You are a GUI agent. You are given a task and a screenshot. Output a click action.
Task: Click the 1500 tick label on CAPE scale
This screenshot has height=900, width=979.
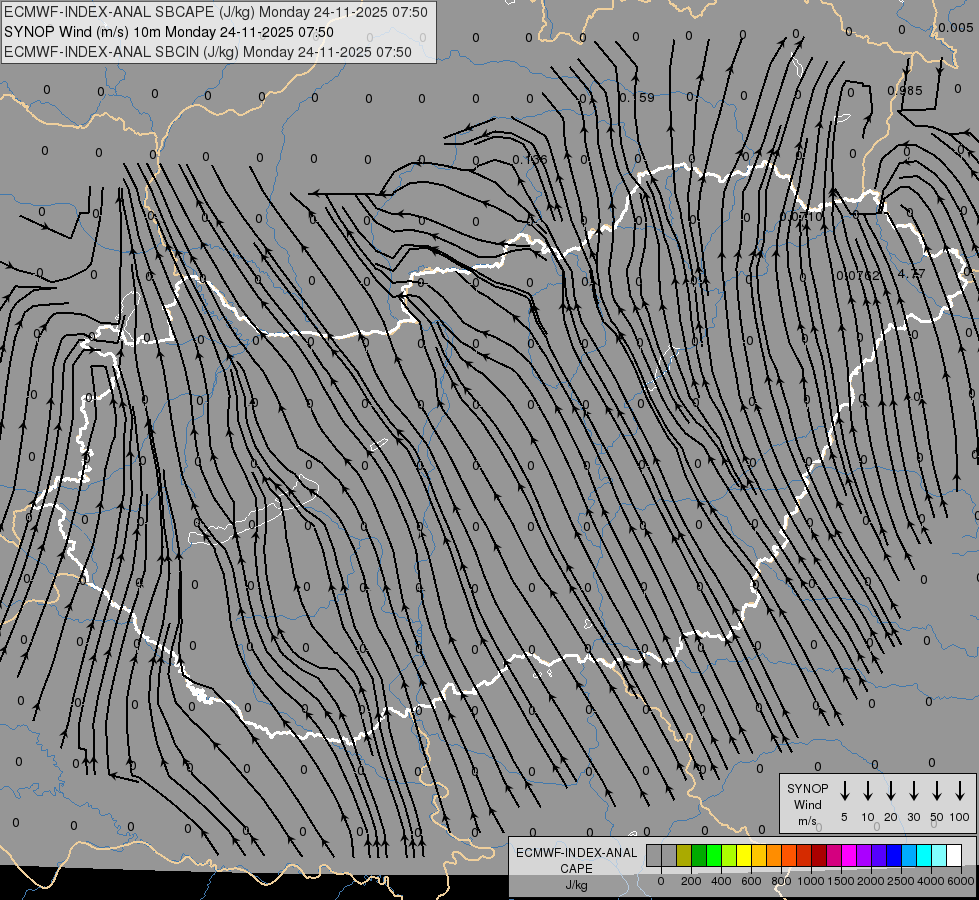point(841,881)
